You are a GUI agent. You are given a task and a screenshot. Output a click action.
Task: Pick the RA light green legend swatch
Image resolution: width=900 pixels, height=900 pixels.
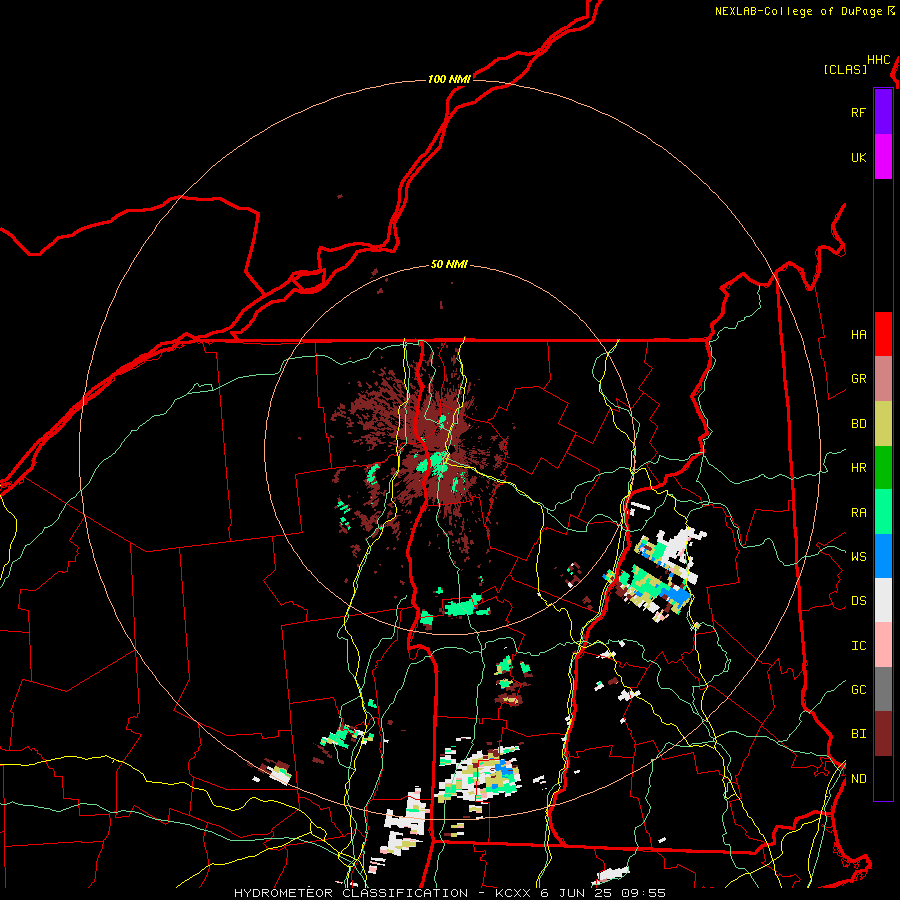coord(883,512)
